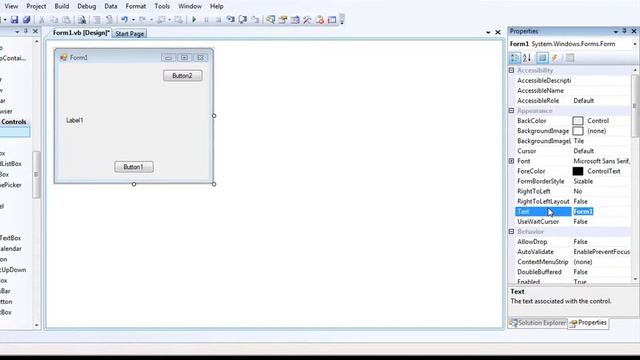This screenshot has width=640, height=360.
Task: Collapse the Accessibility category
Action: (511, 70)
